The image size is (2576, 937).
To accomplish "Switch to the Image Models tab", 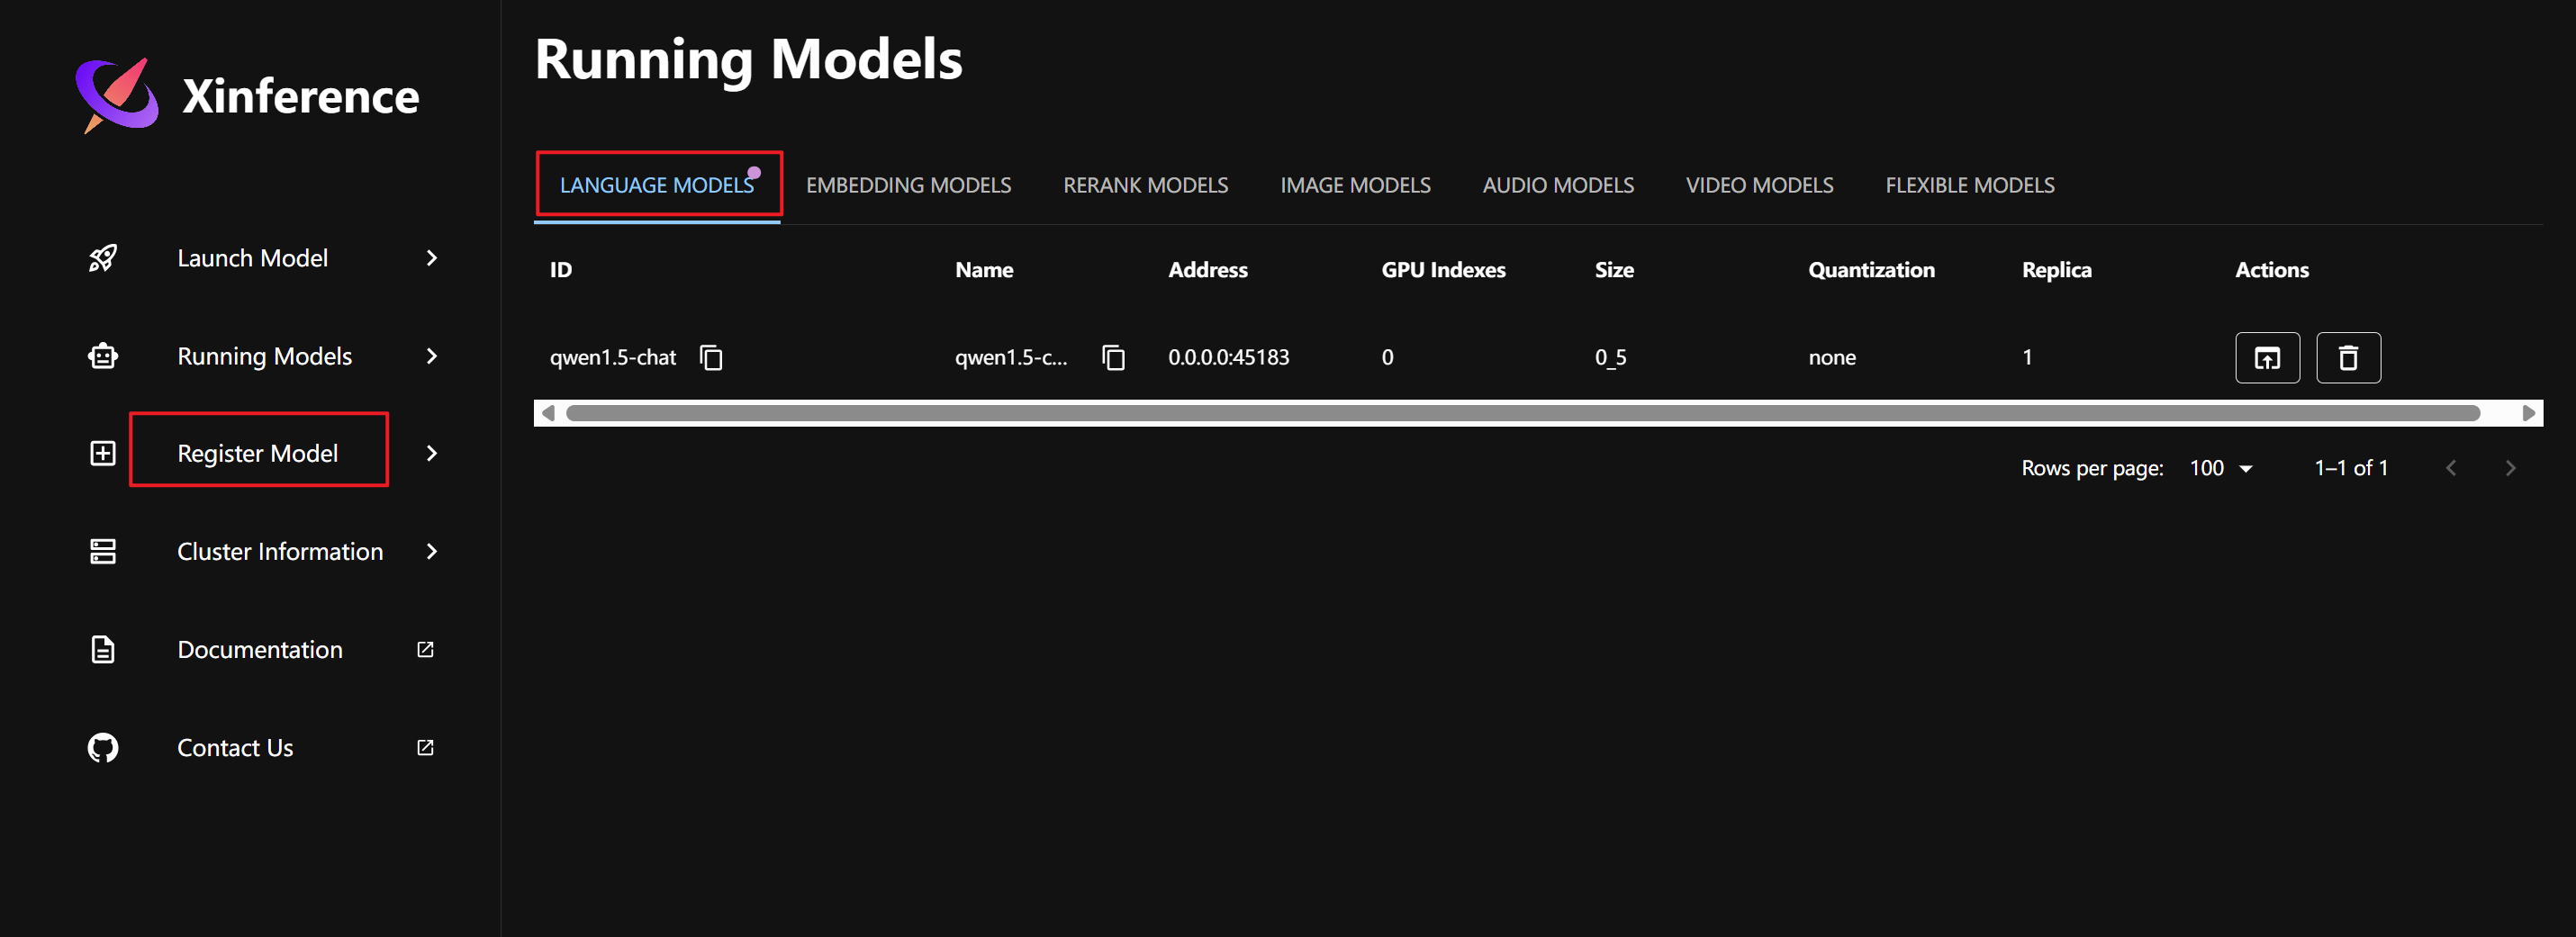I will [x=1355, y=185].
